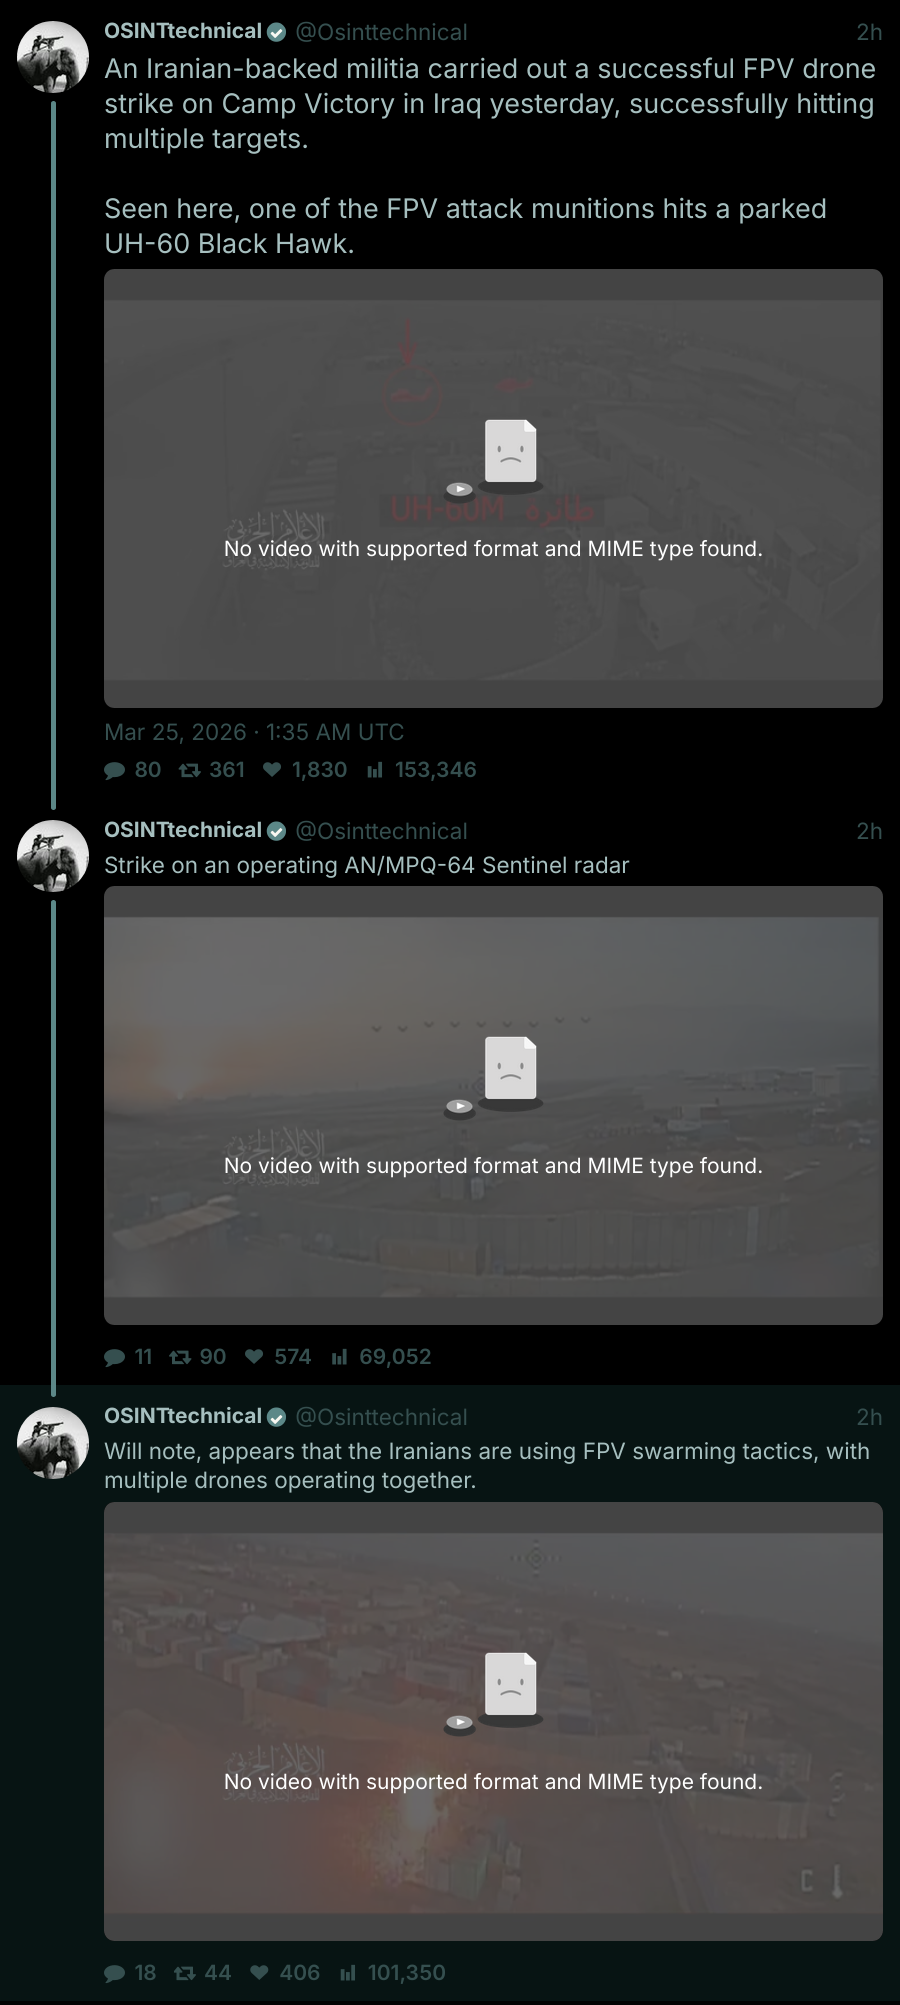This screenshot has width=900, height=2005.
Task: Like the Camp Victory drone strike tweet
Action: (x=271, y=770)
